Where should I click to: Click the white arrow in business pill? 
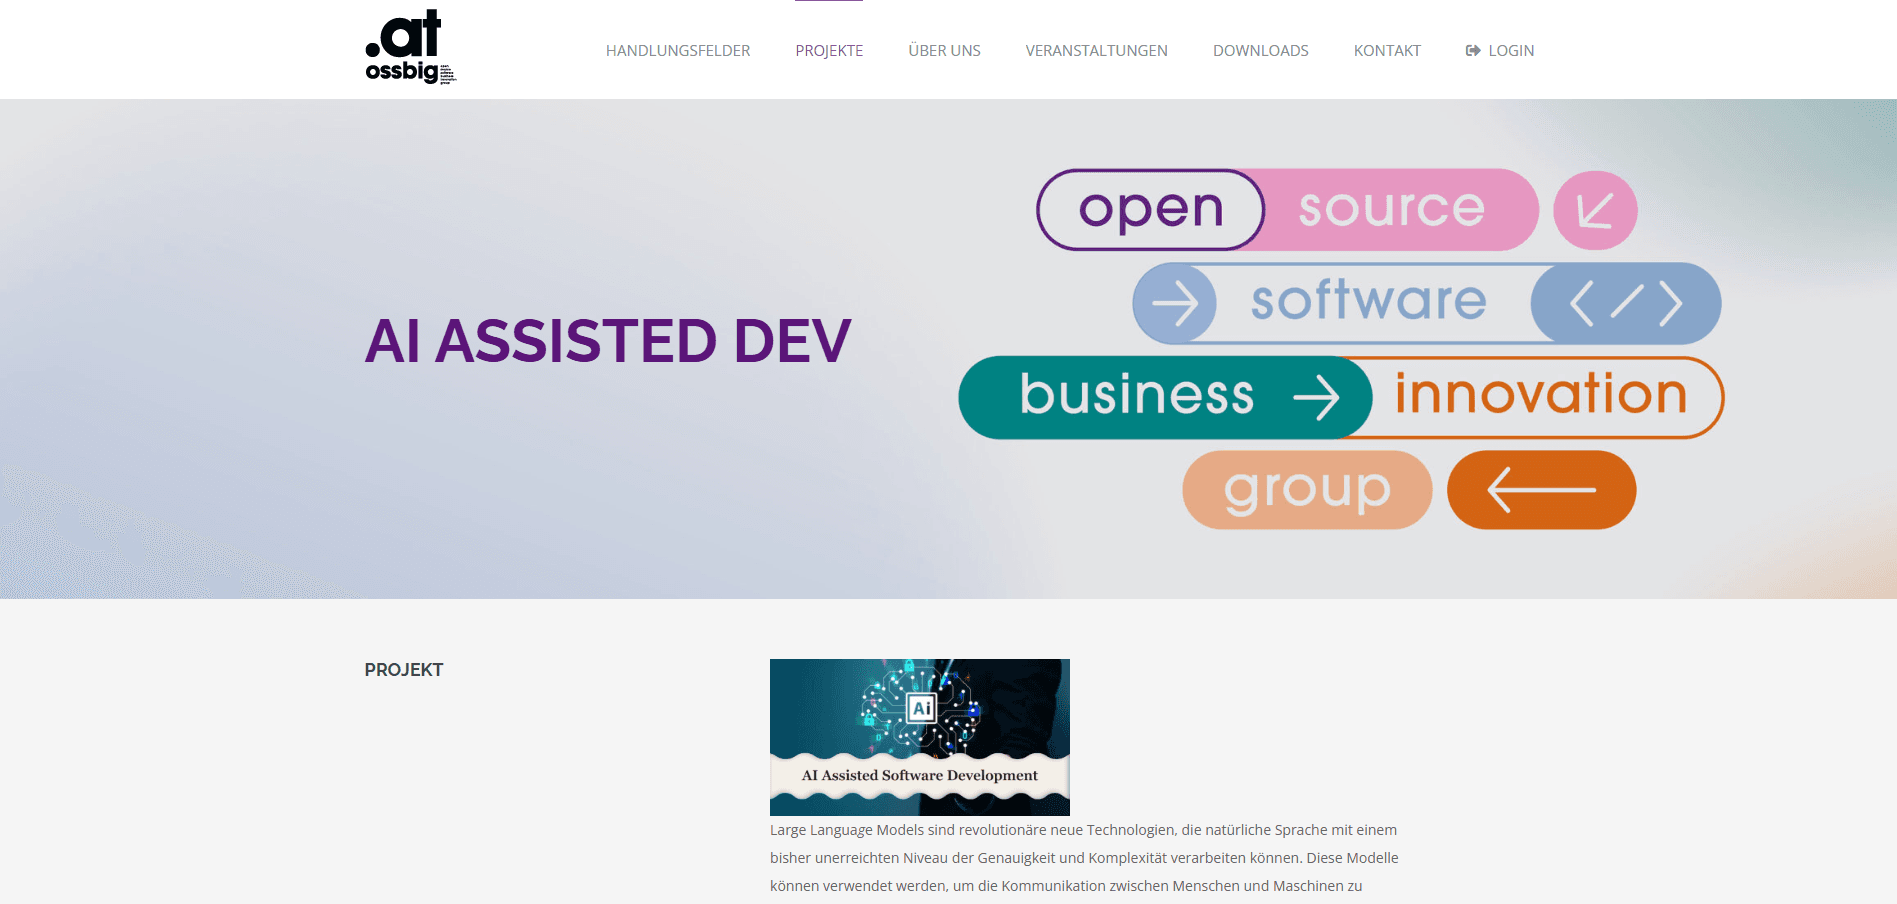click(1315, 397)
